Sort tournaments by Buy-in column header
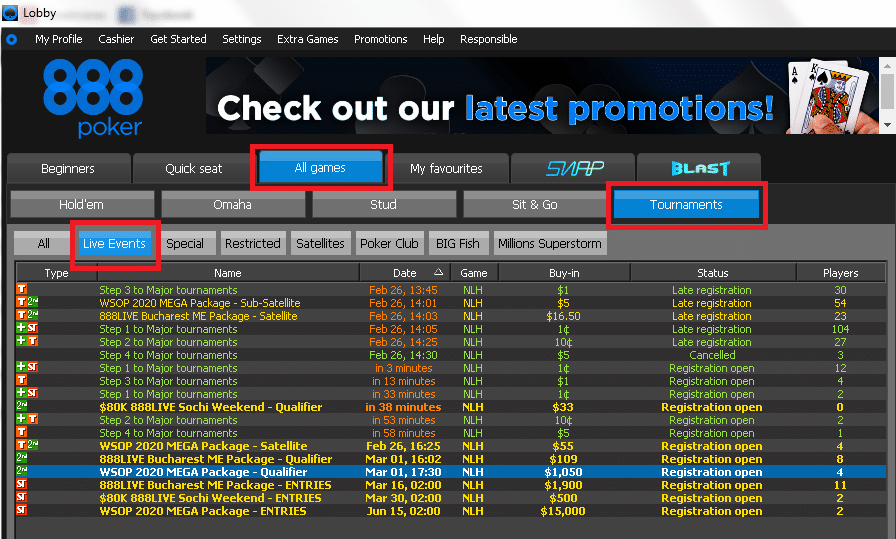Image resolution: width=896 pixels, height=539 pixels. (x=564, y=273)
